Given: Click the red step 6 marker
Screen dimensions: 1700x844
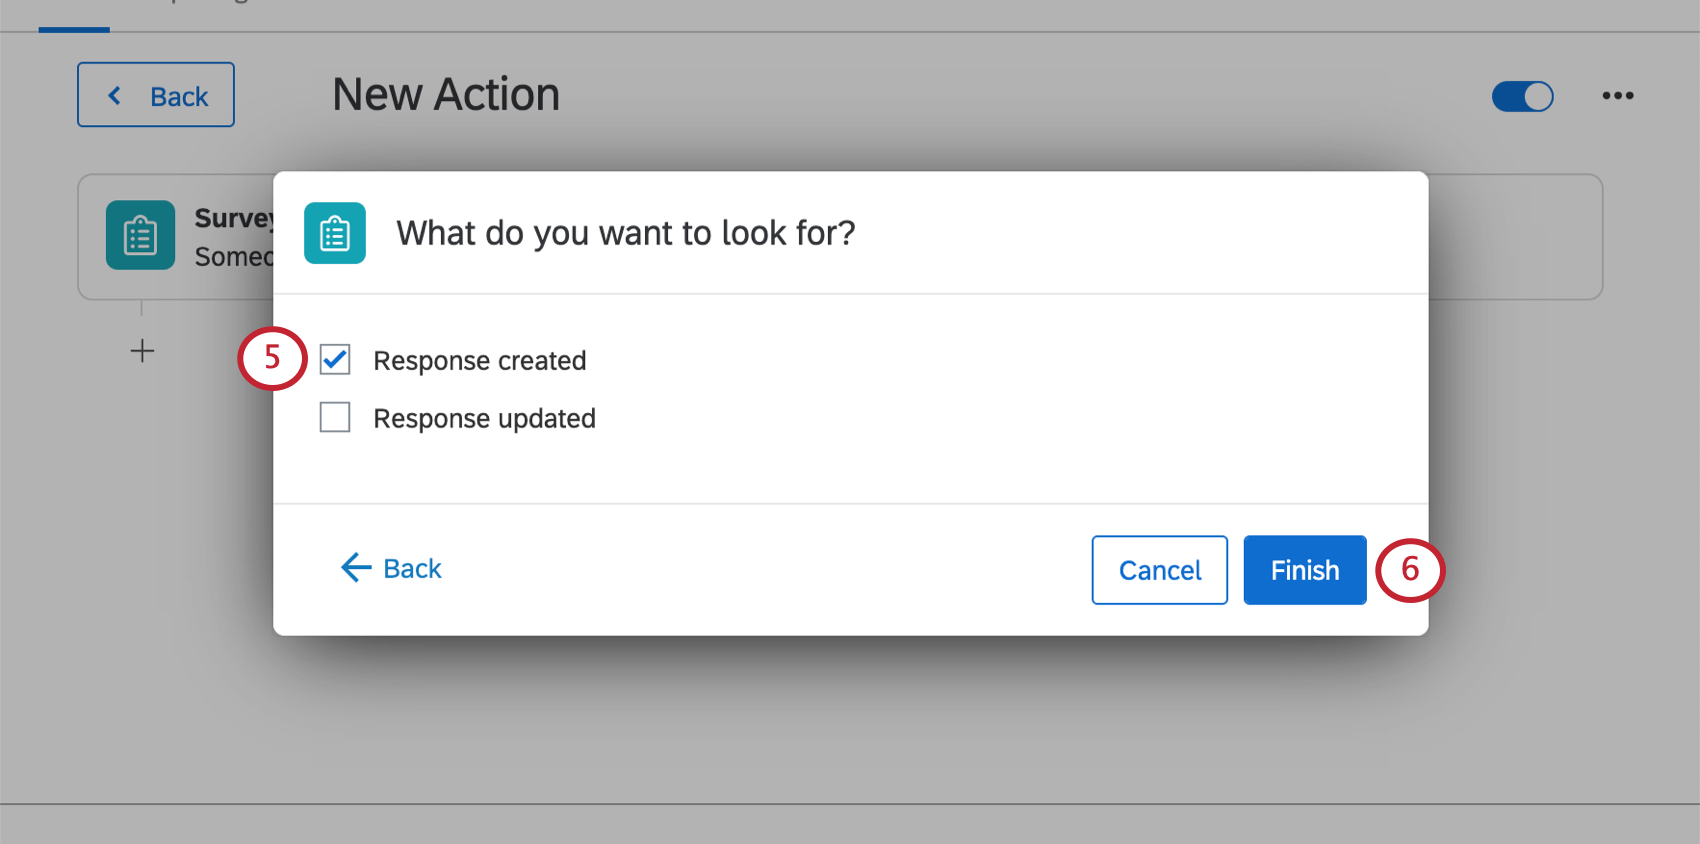Looking at the screenshot, I should pyautogui.click(x=1410, y=570).
